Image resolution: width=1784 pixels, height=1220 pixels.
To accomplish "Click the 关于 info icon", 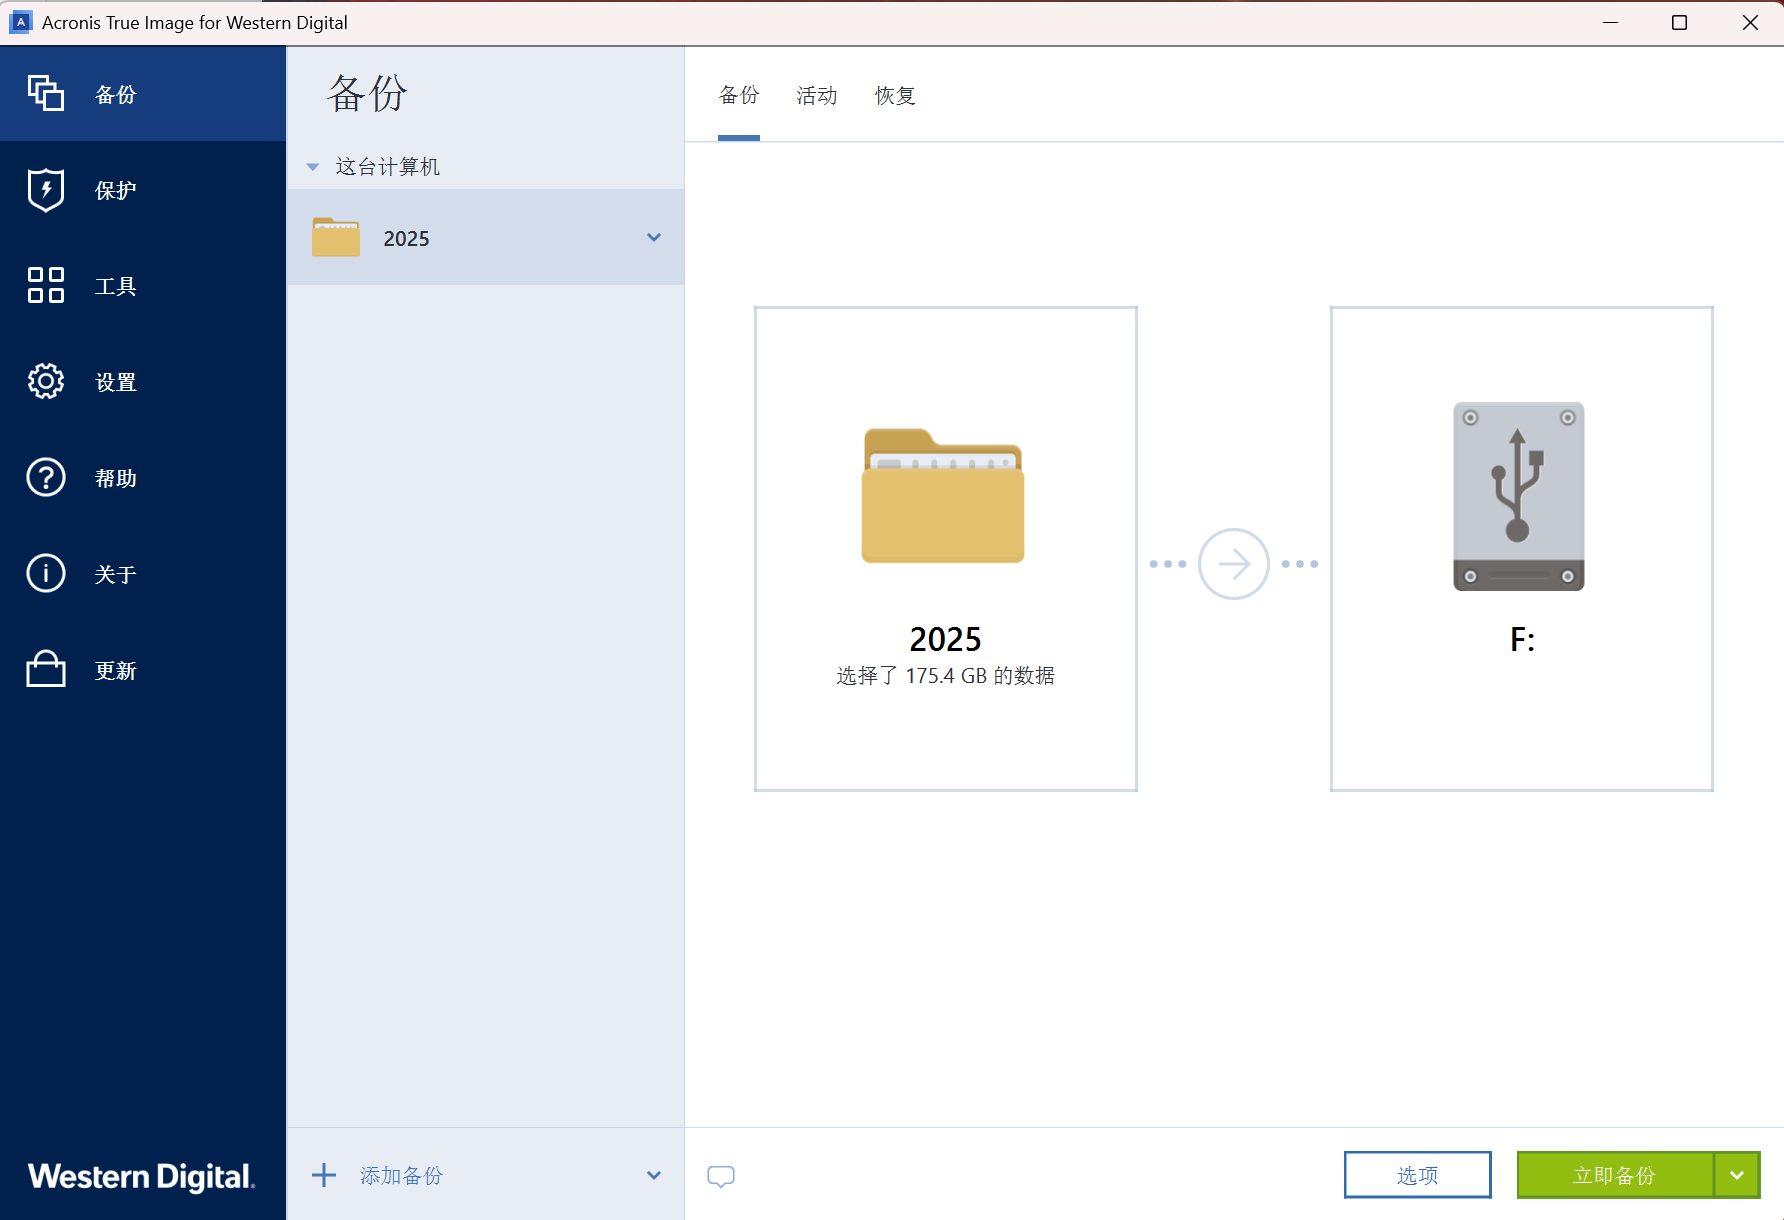I will [x=46, y=573].
